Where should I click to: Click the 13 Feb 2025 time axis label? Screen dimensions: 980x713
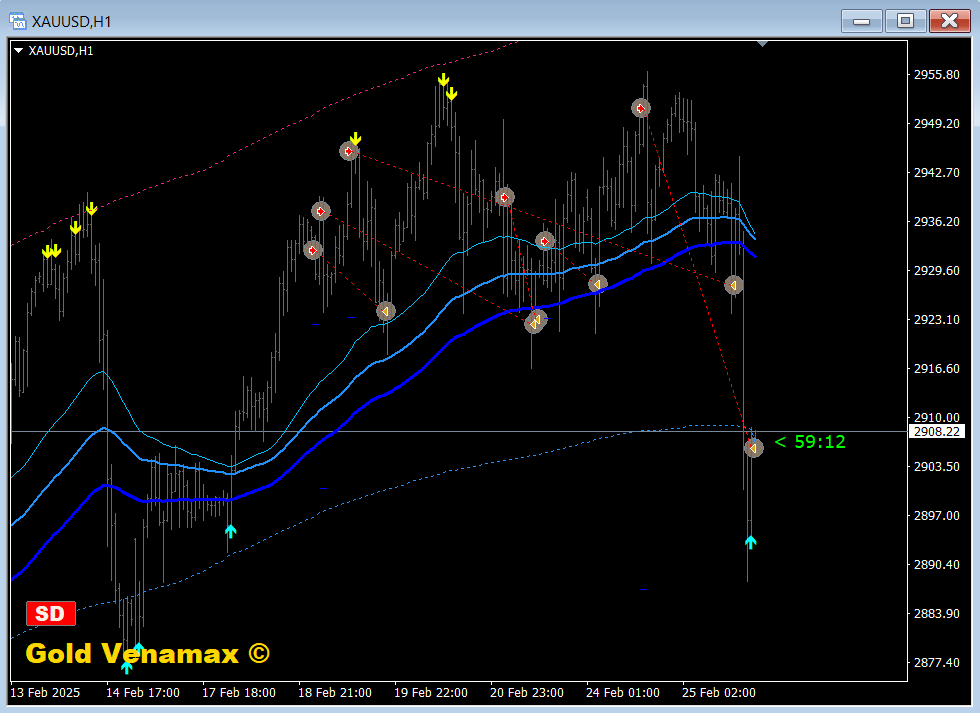tap(45, 692)
